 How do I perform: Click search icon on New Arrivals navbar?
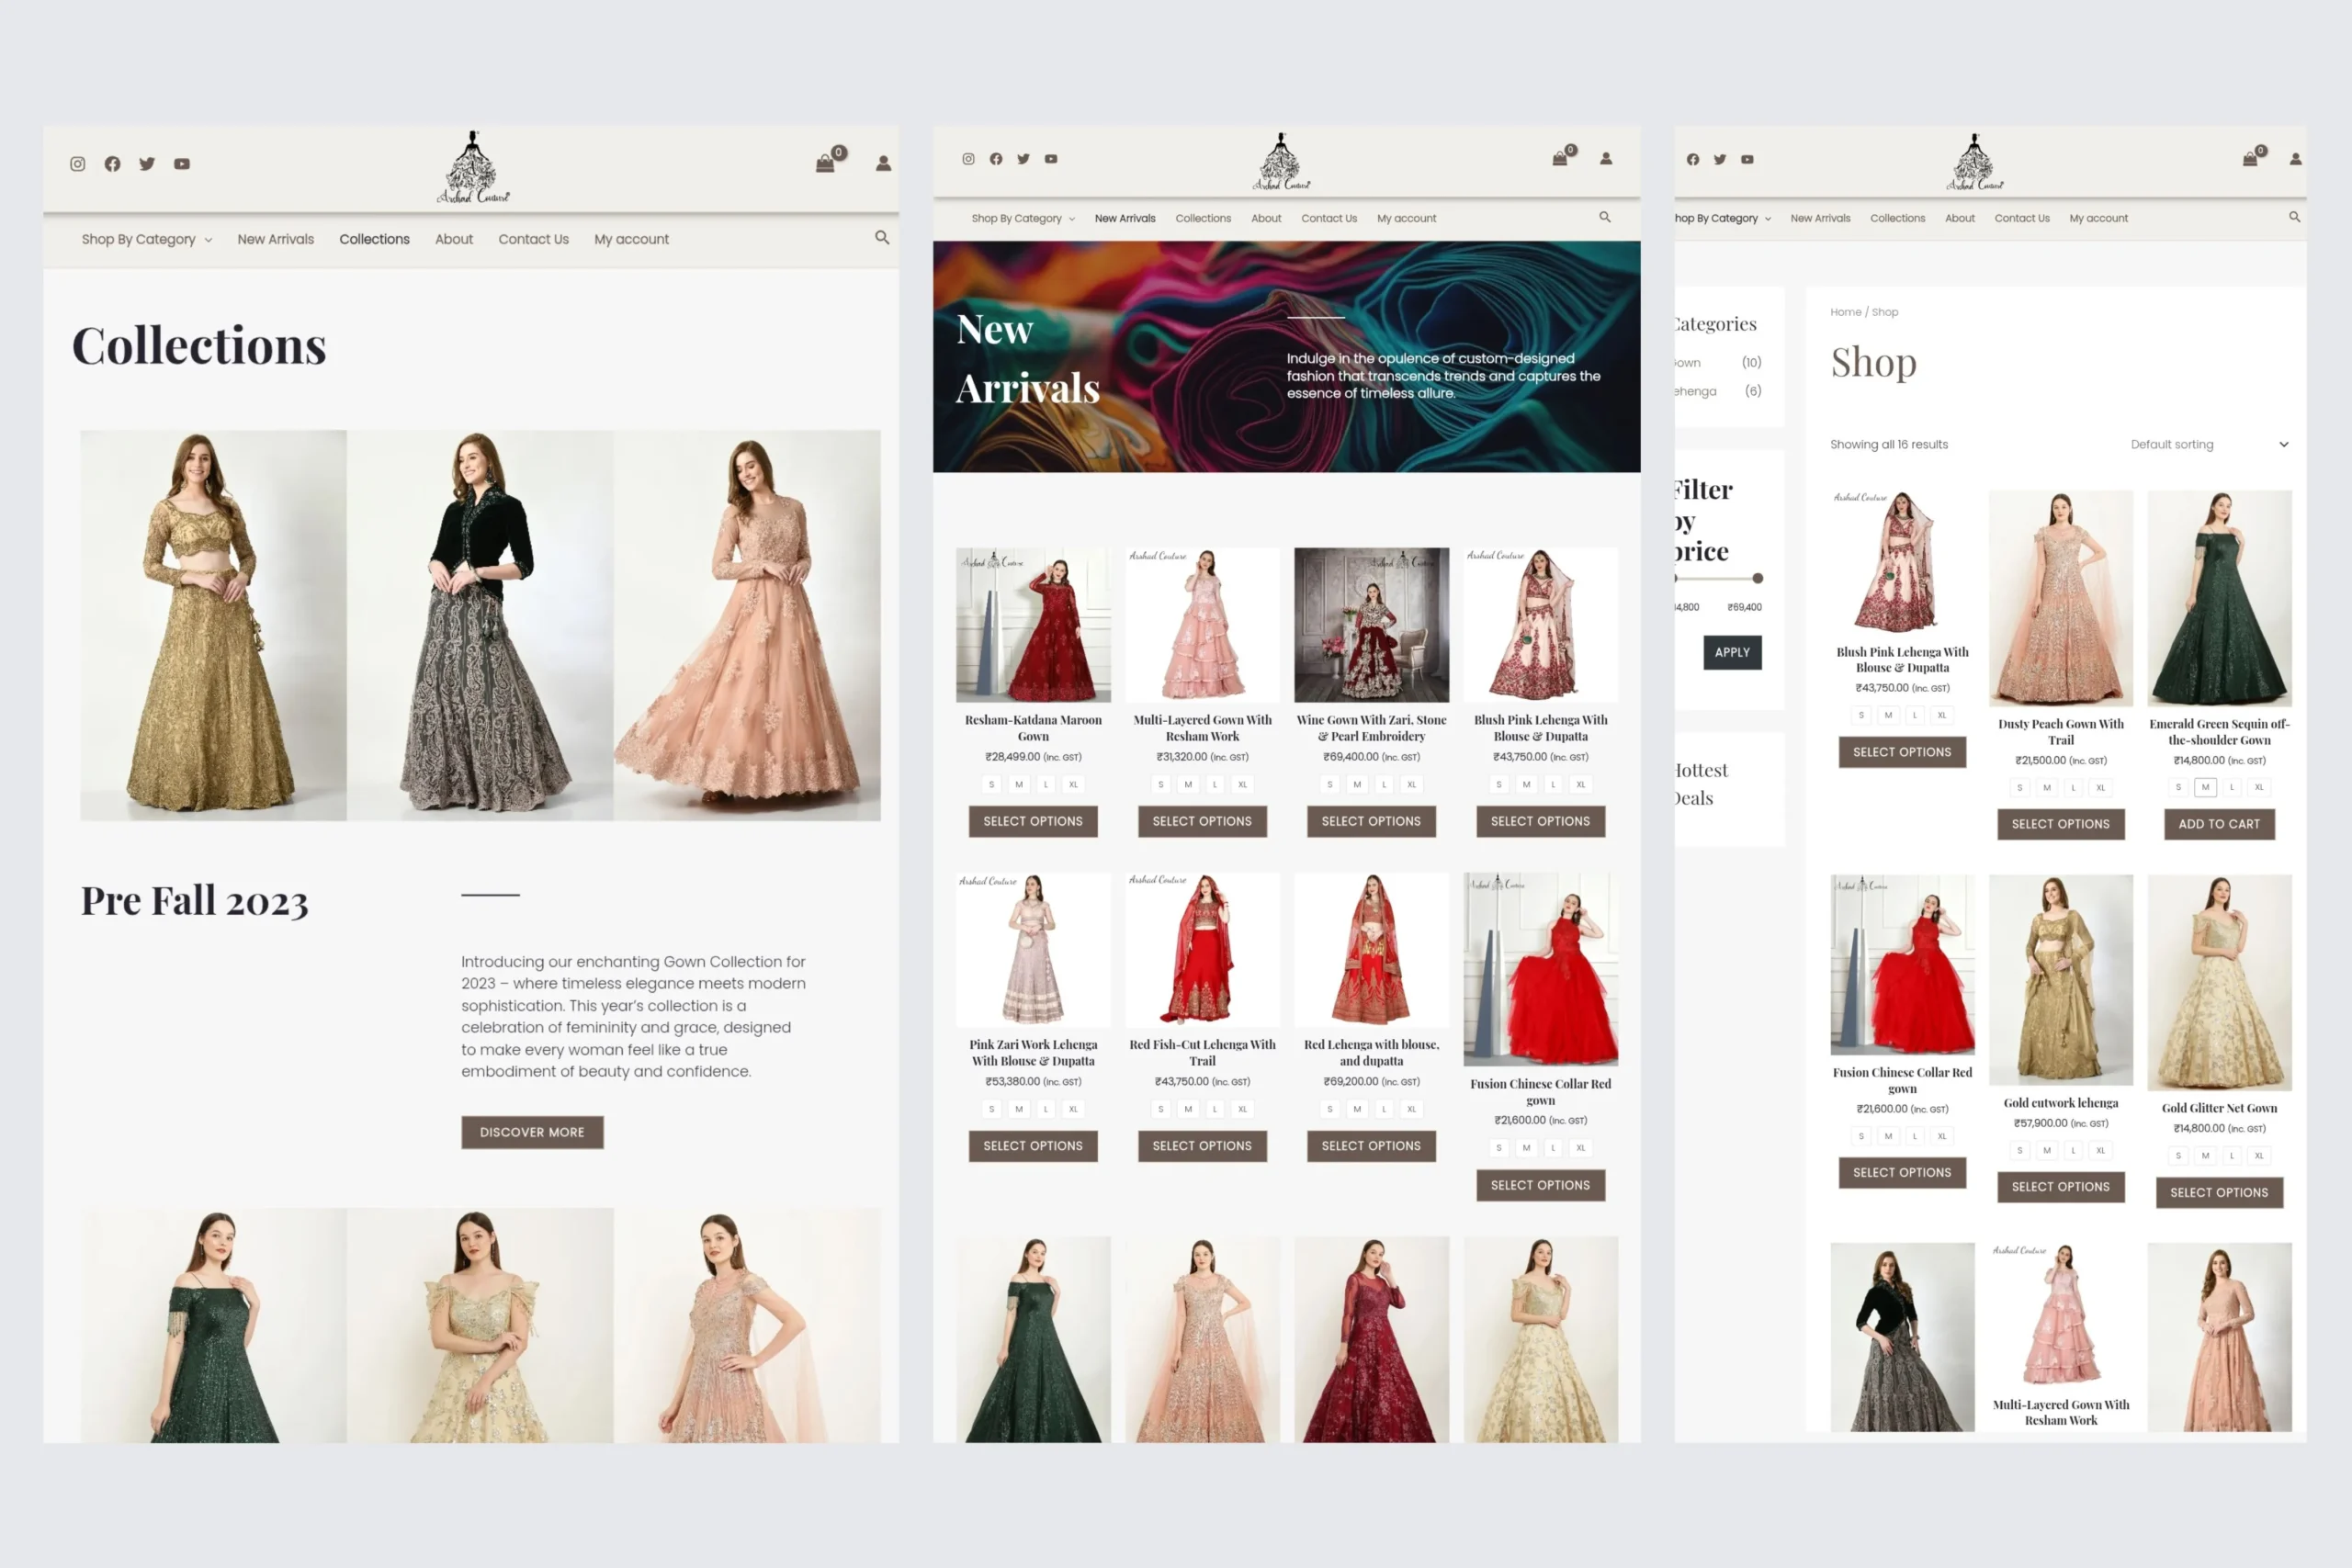click(1604, 217)
